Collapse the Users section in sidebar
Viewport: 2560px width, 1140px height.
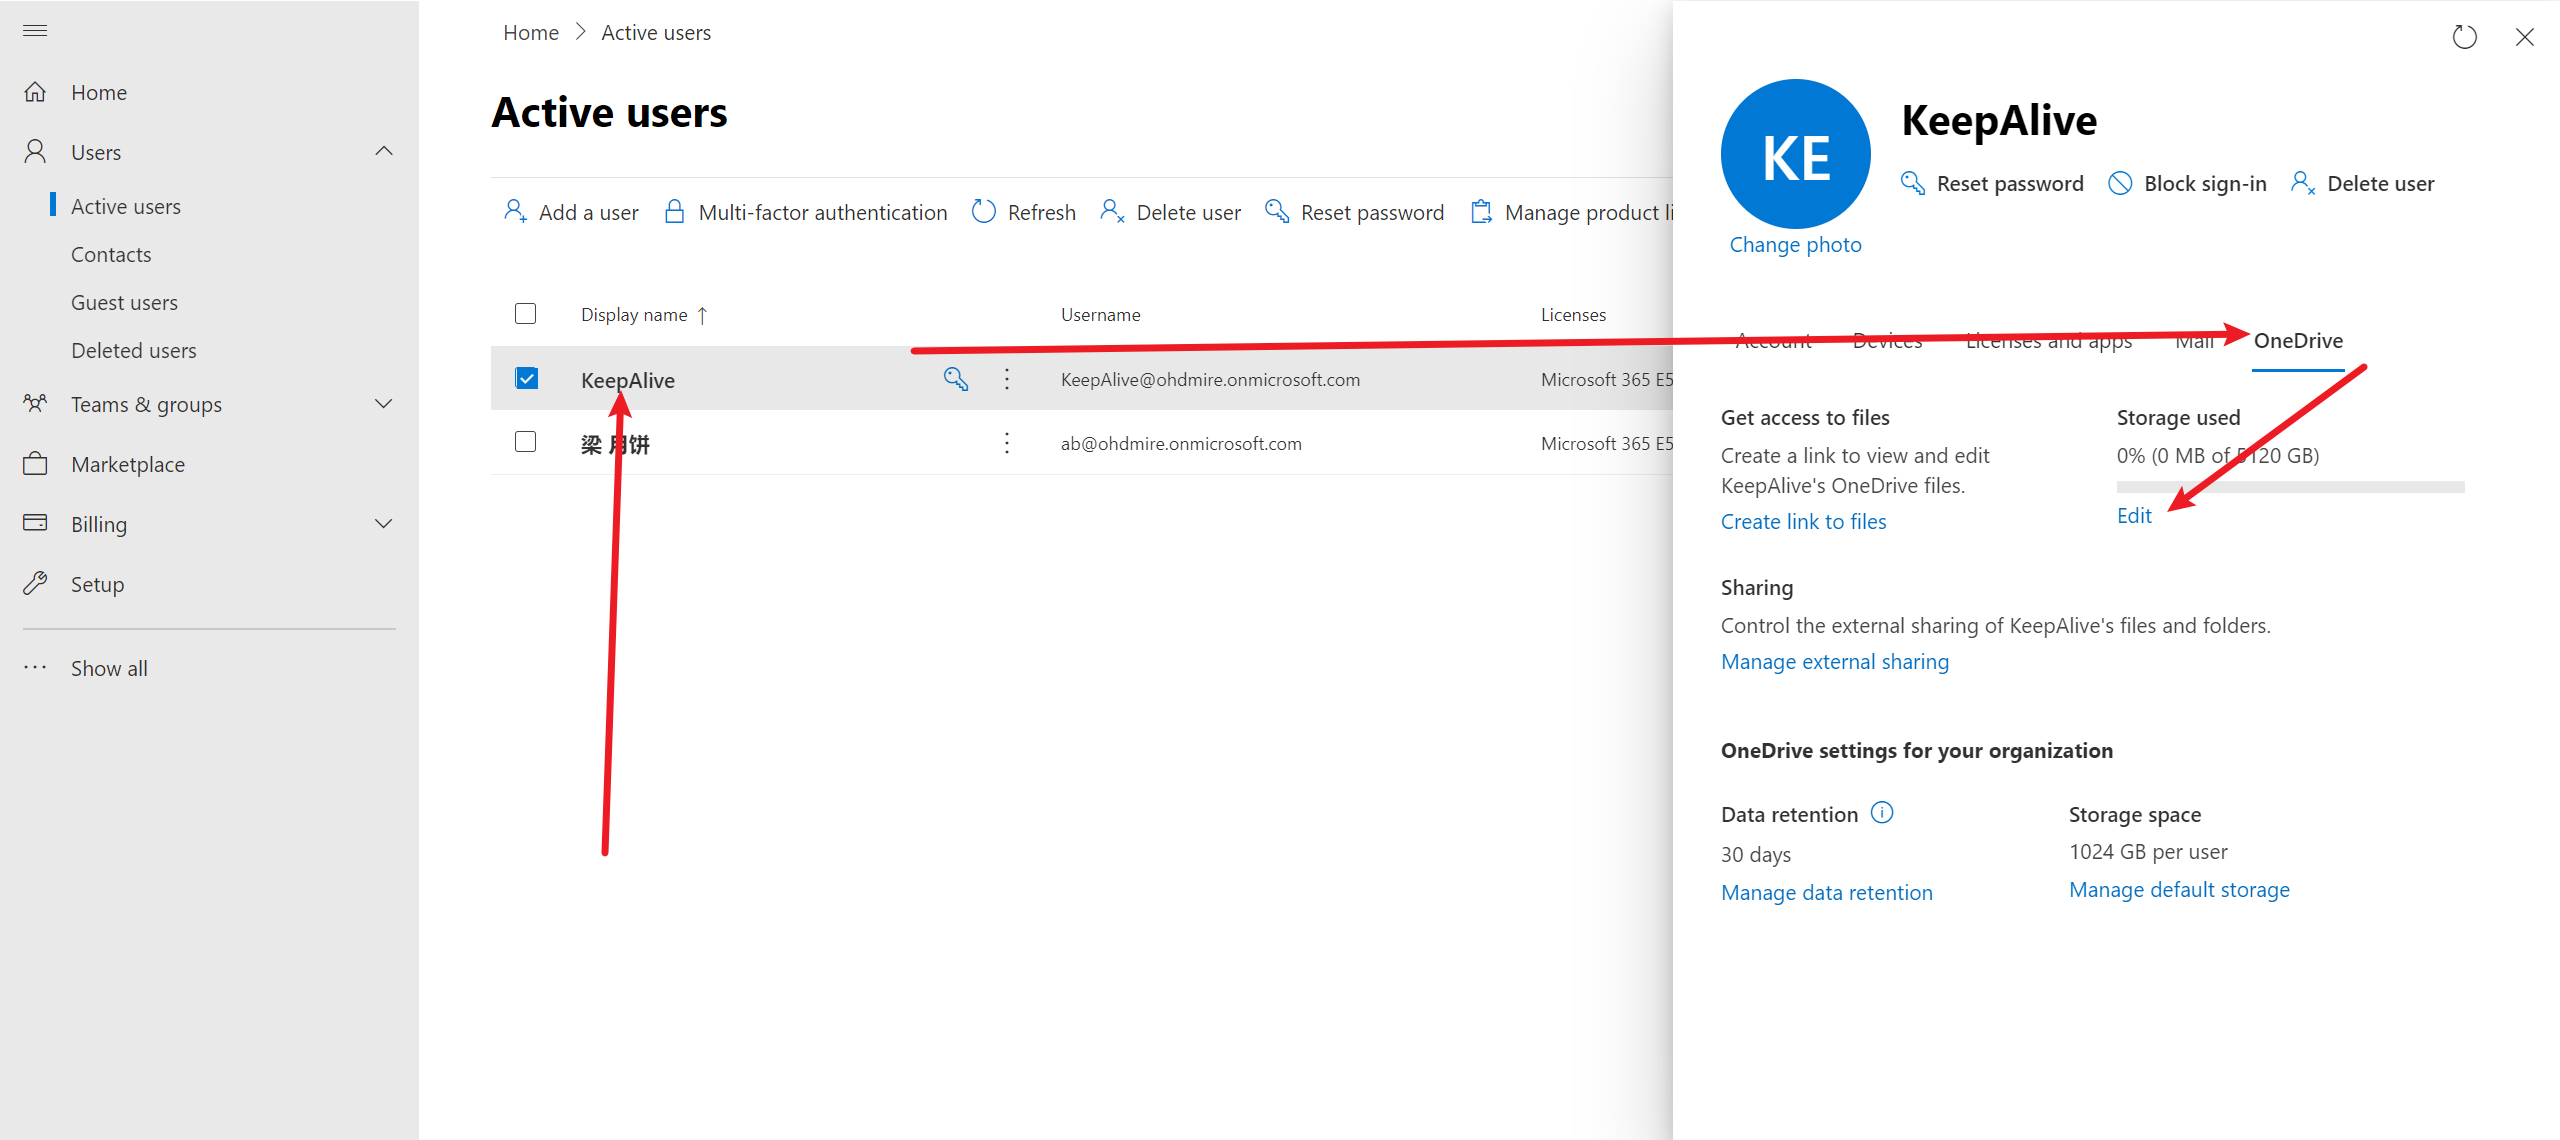[383, 151]
